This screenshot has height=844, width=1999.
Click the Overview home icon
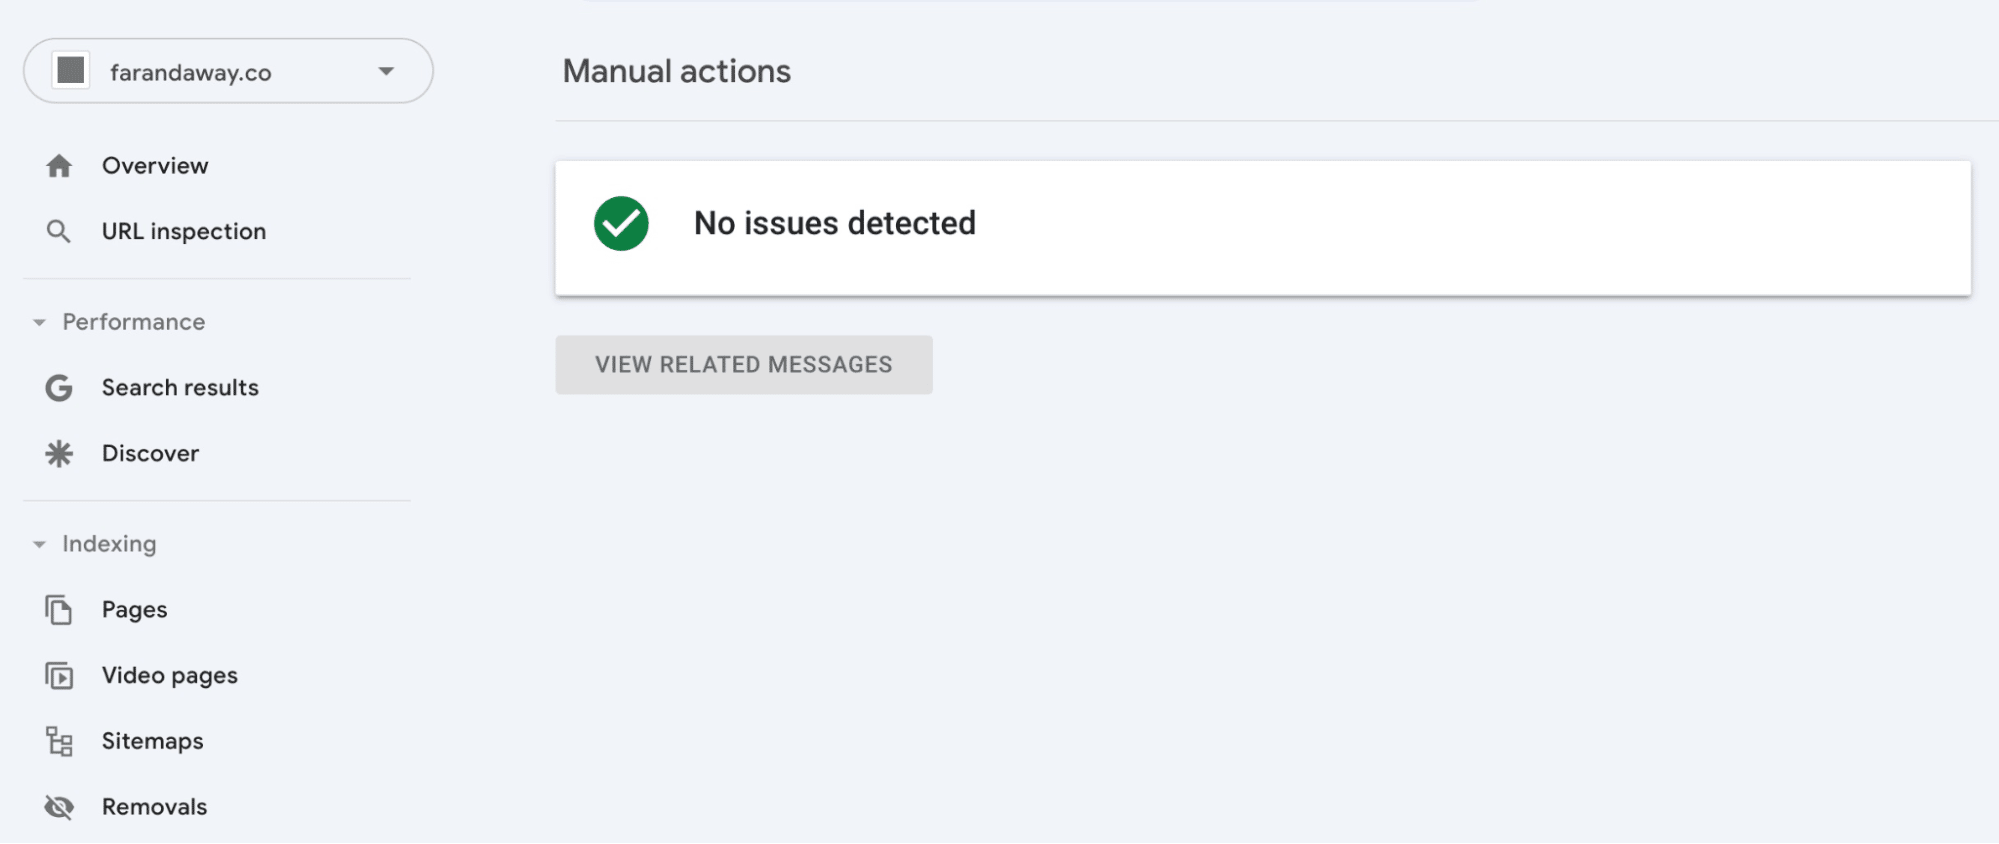[59, 166]
